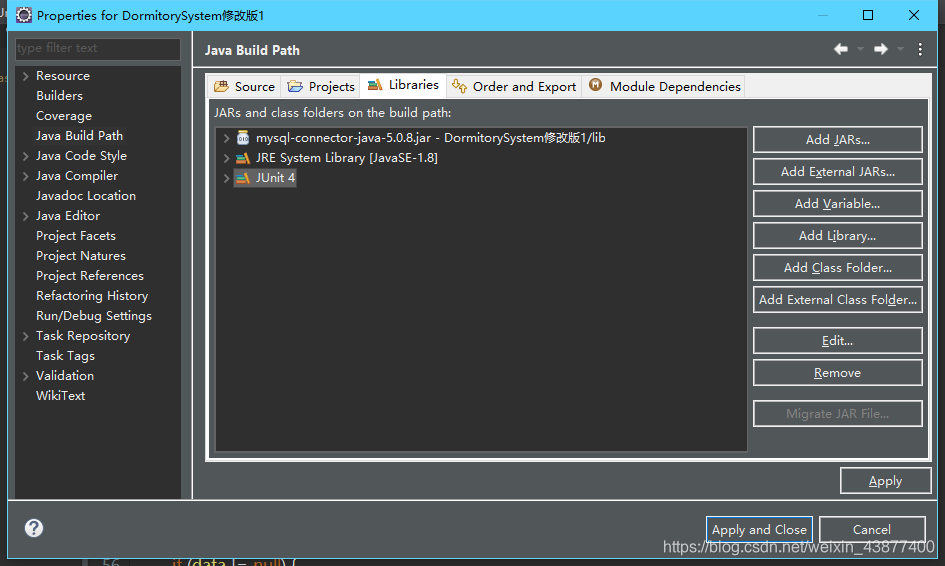Select Java Build Path in the tree
This screenshot has height=566, width=945.
79,136
